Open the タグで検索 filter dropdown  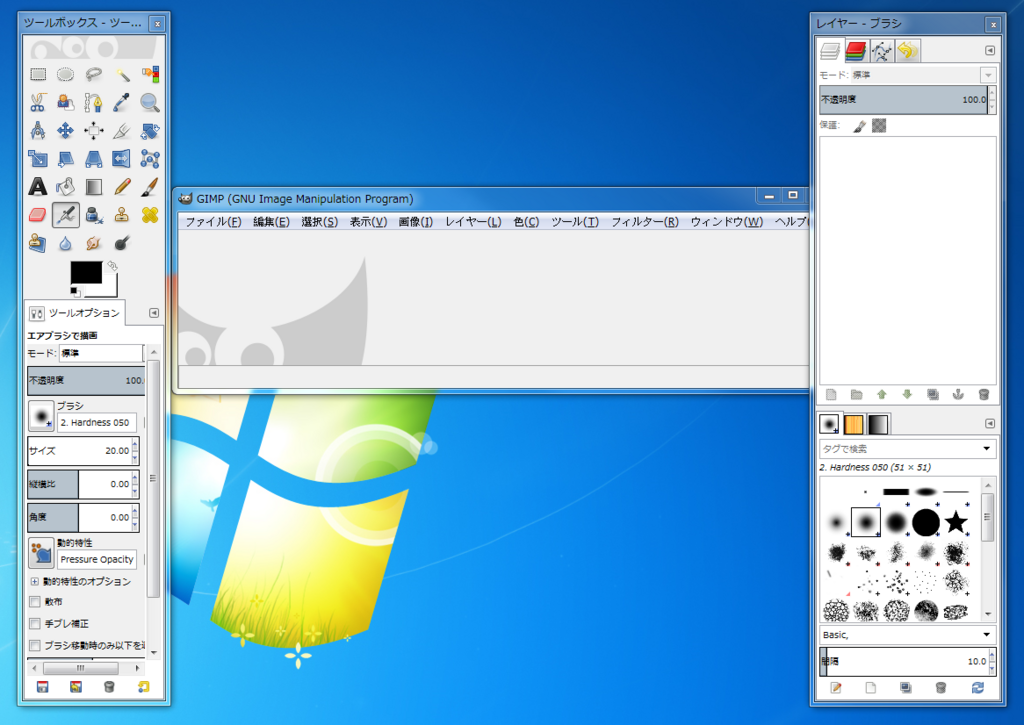[986, 449]
